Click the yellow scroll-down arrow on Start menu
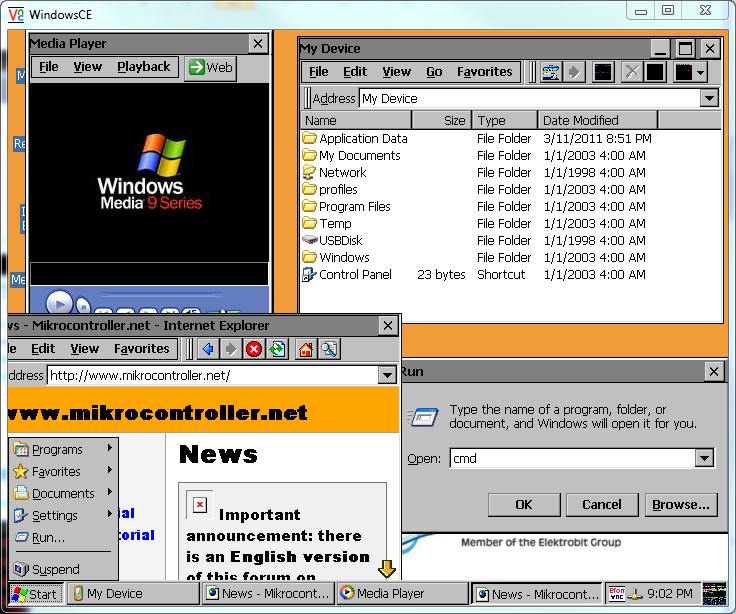 387,569
